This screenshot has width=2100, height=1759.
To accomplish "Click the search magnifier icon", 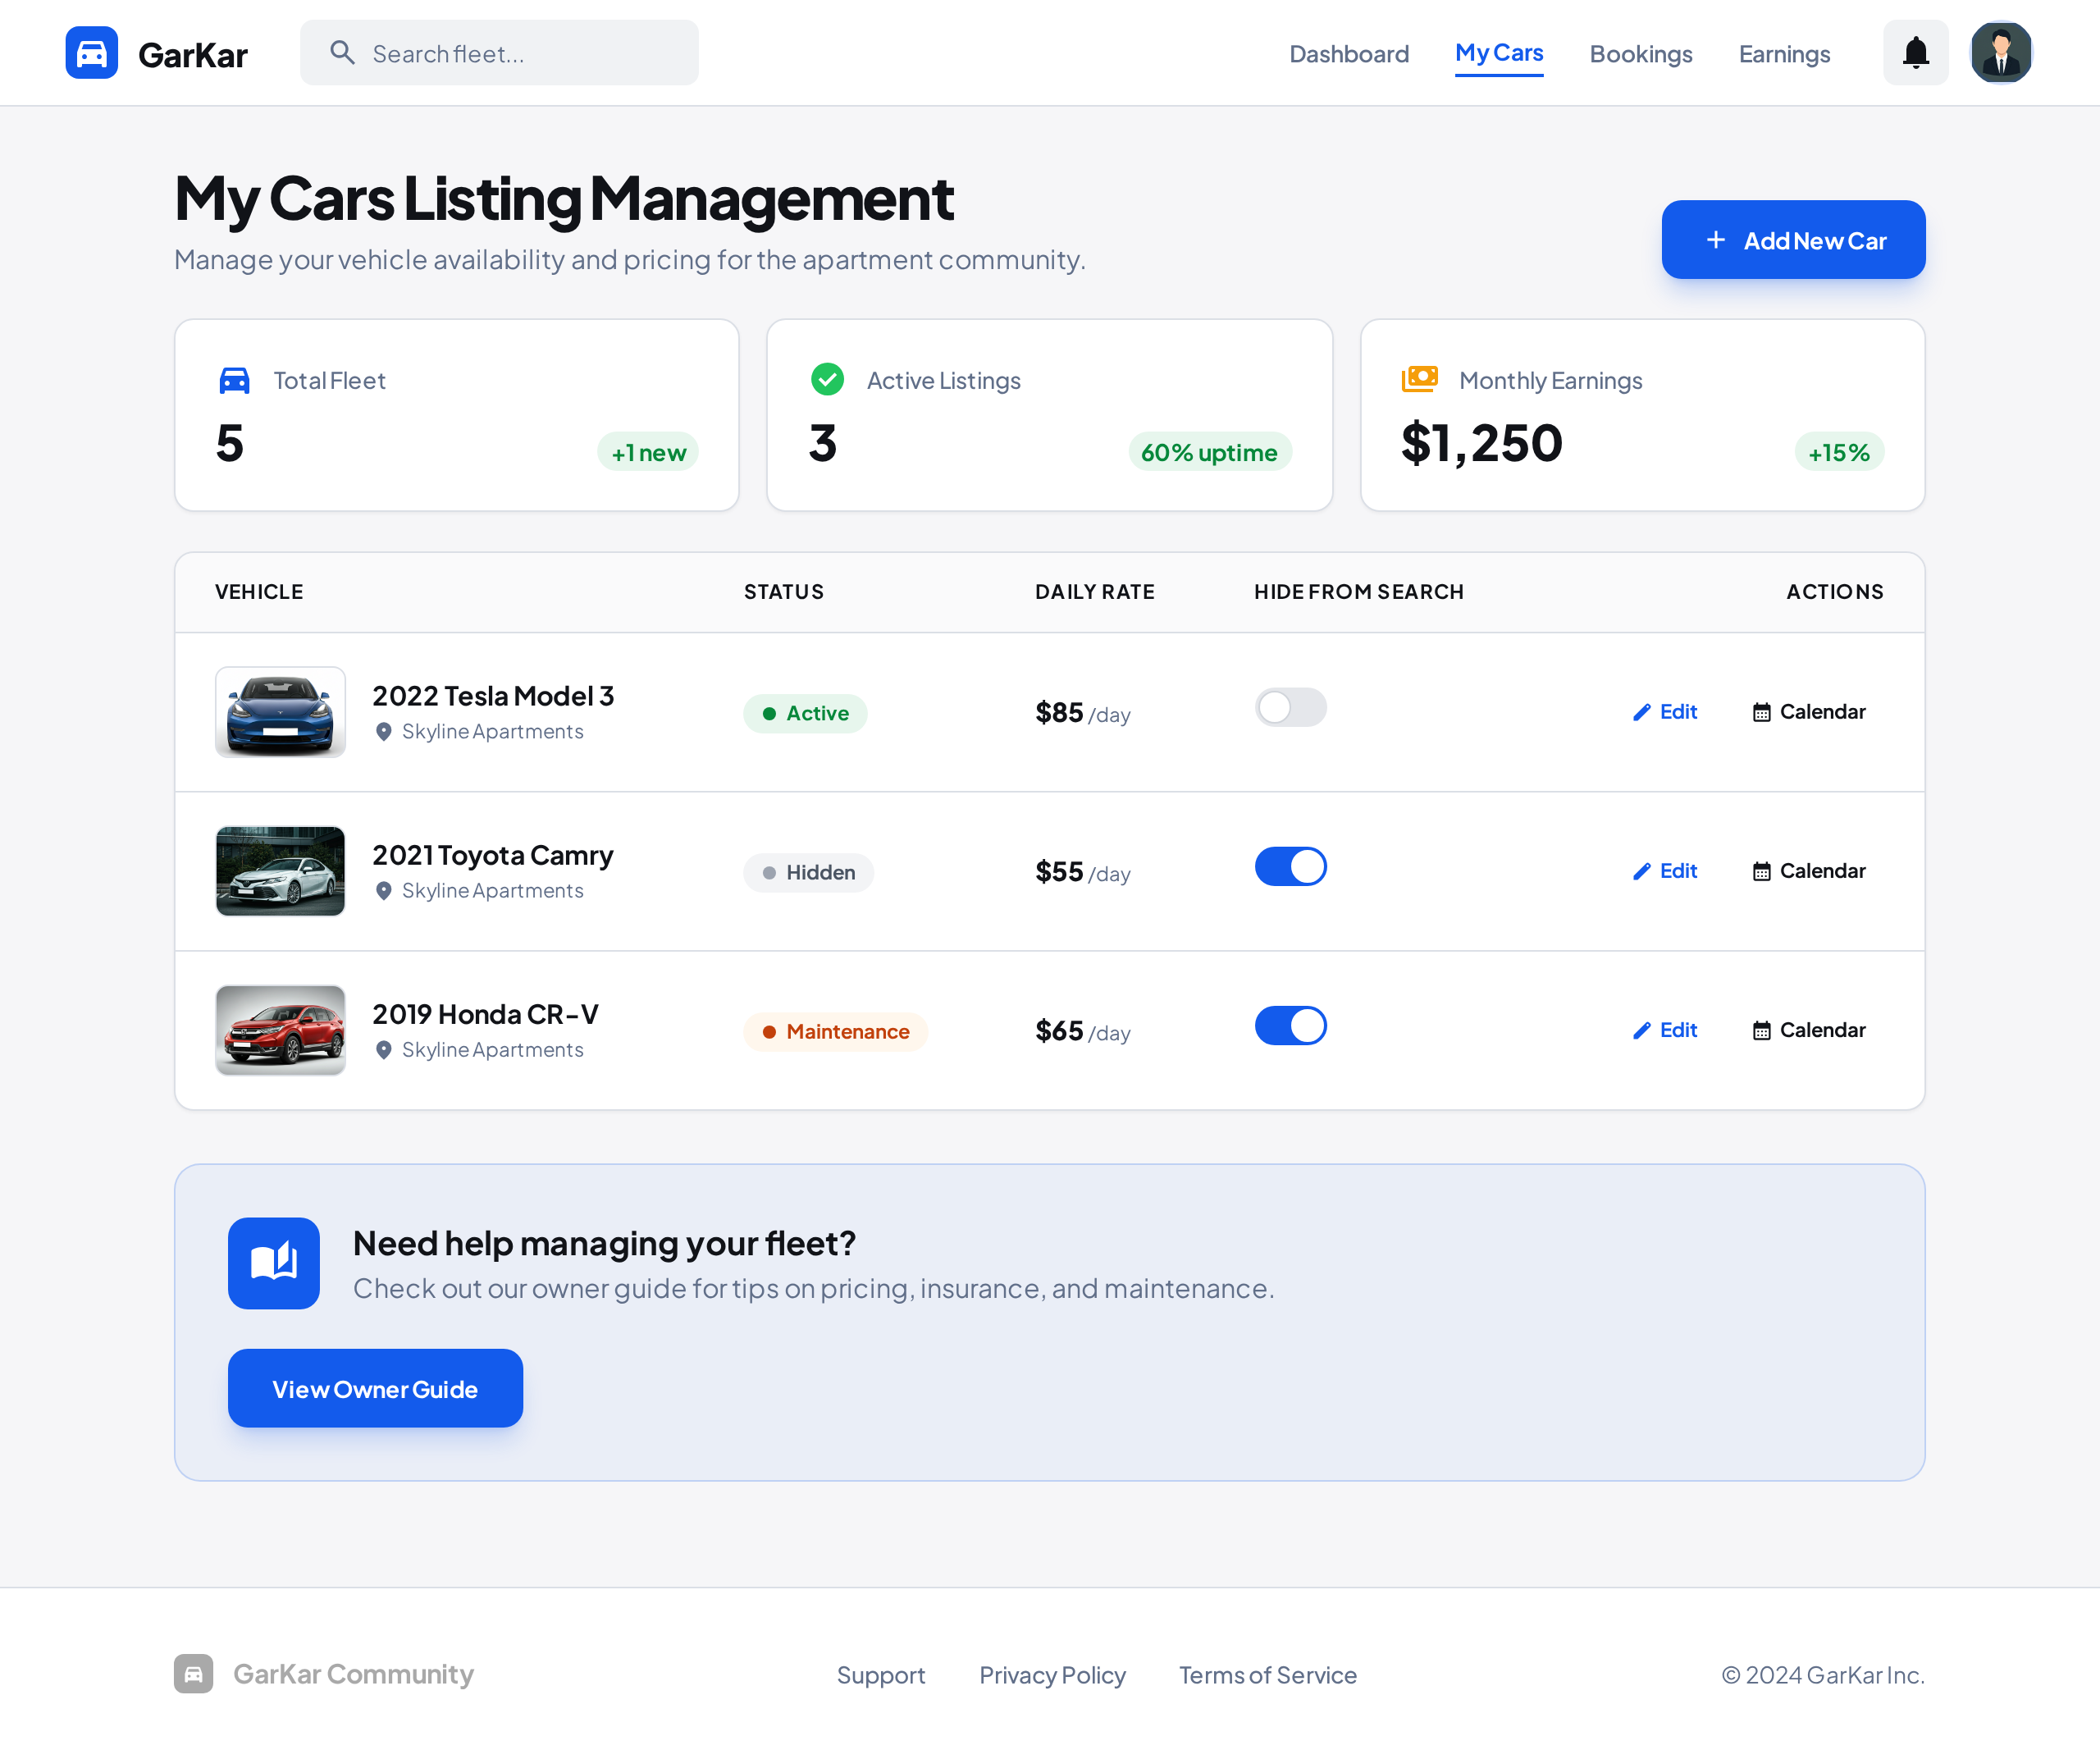I will (x=342, y=53).
